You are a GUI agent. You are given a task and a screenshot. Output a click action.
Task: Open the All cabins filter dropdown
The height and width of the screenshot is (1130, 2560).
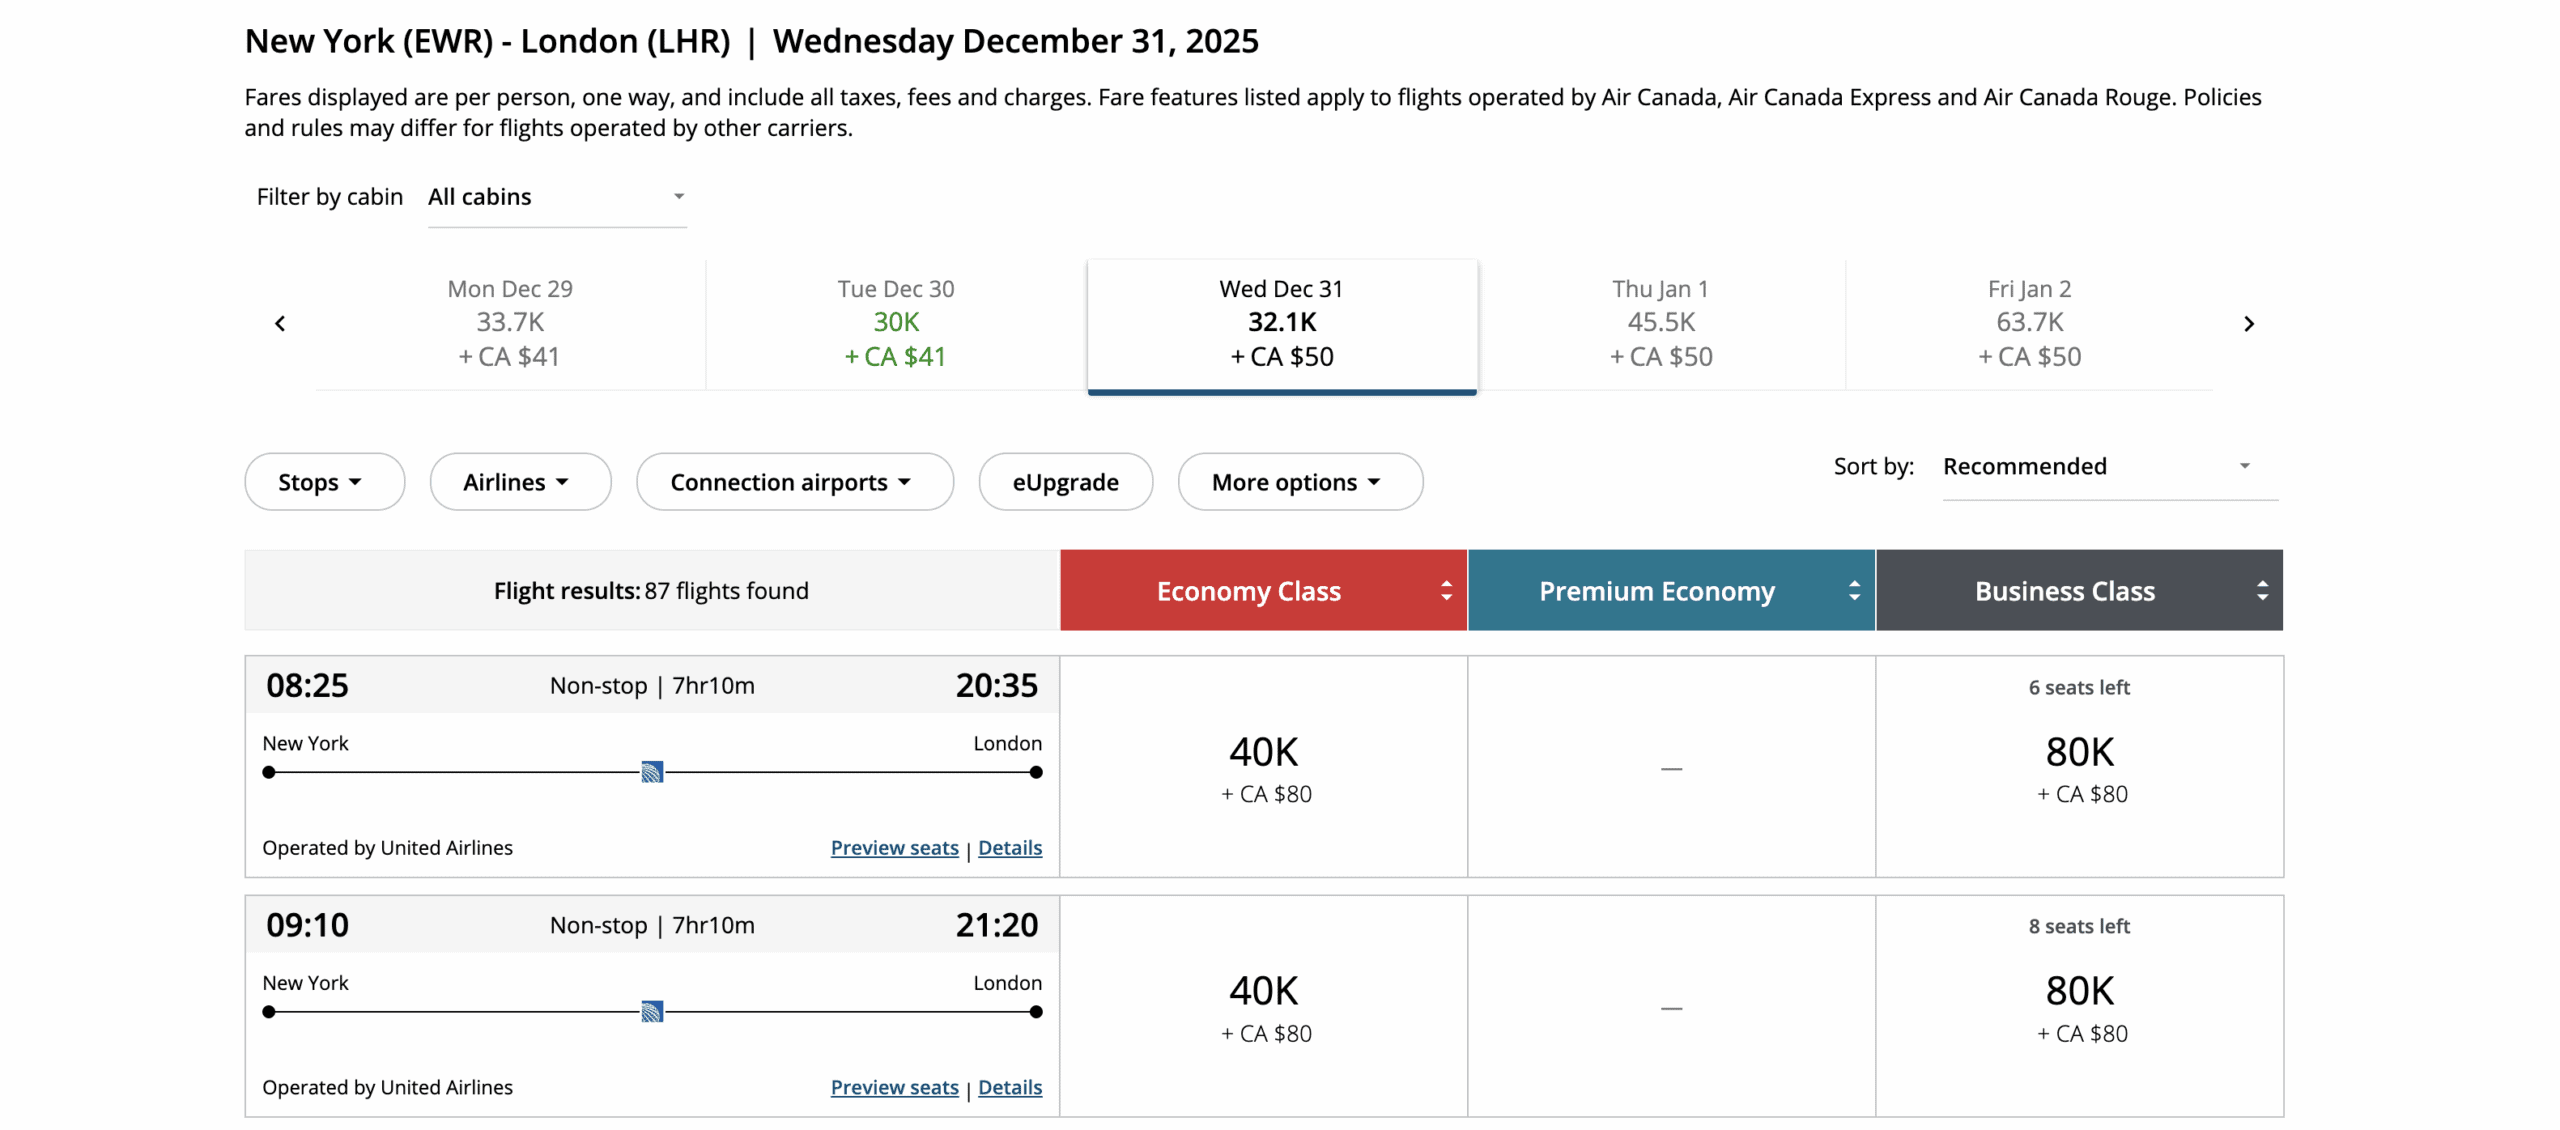pyautogui.click(x=557, y=196)
